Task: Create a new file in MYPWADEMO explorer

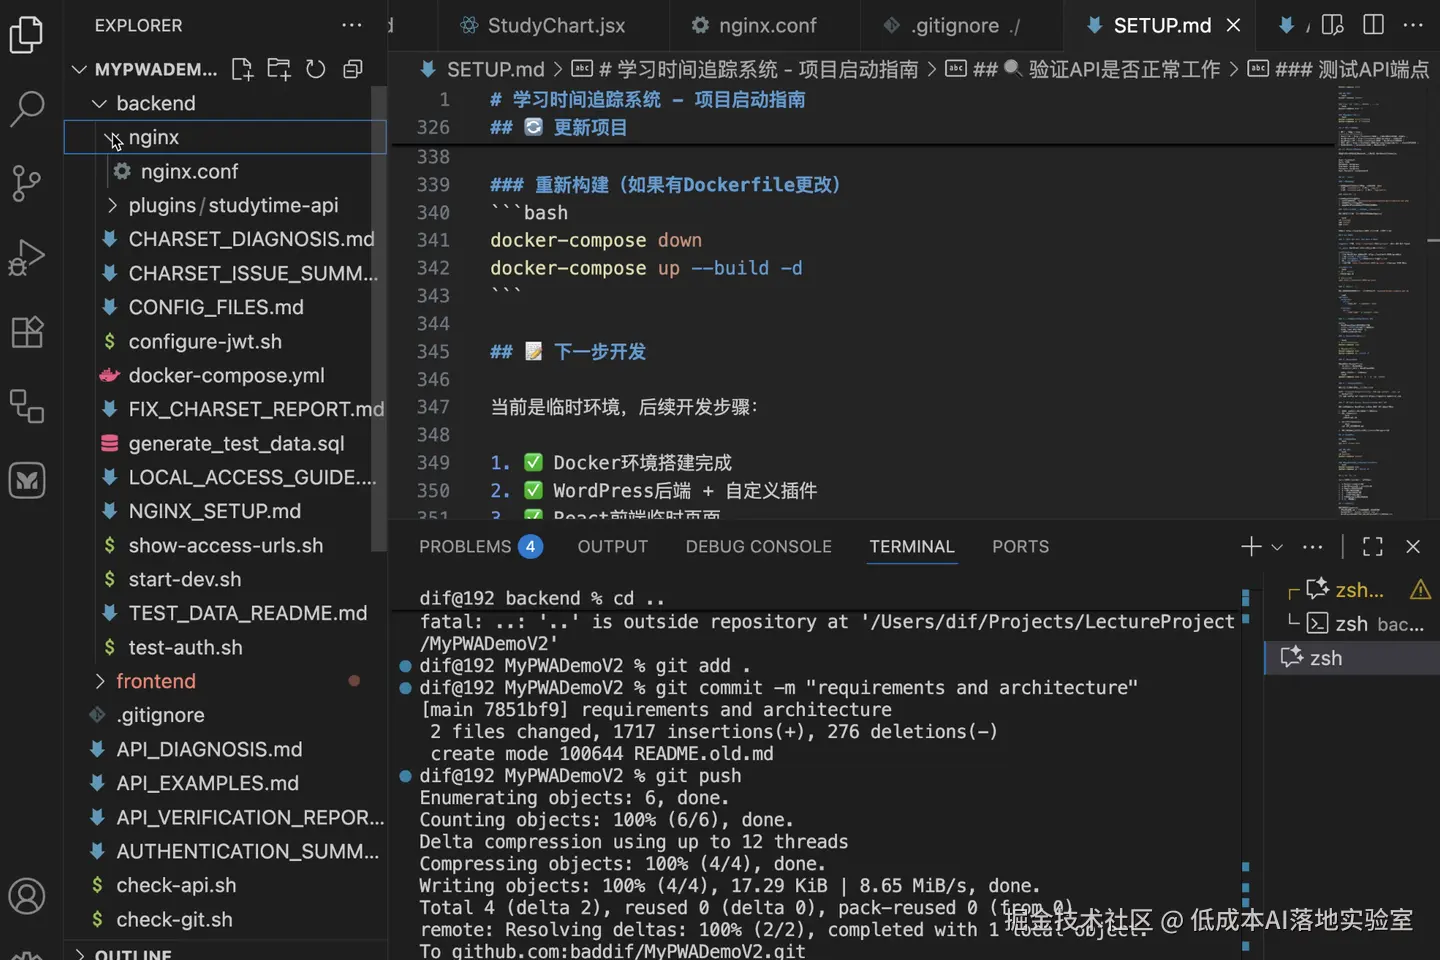Action: tap(242, 69)
